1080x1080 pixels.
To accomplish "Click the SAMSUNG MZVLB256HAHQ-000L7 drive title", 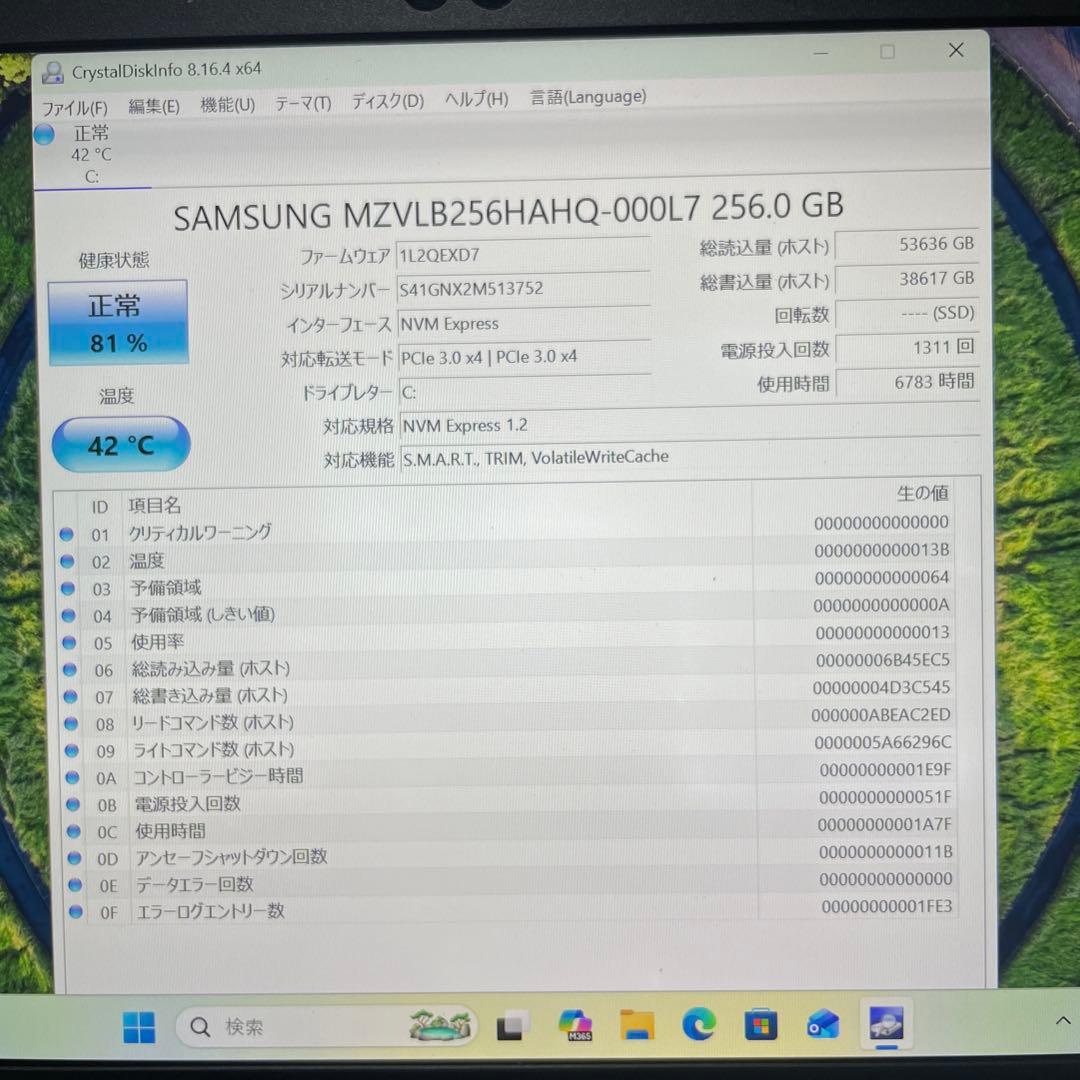I will click(x=508, y=212).
